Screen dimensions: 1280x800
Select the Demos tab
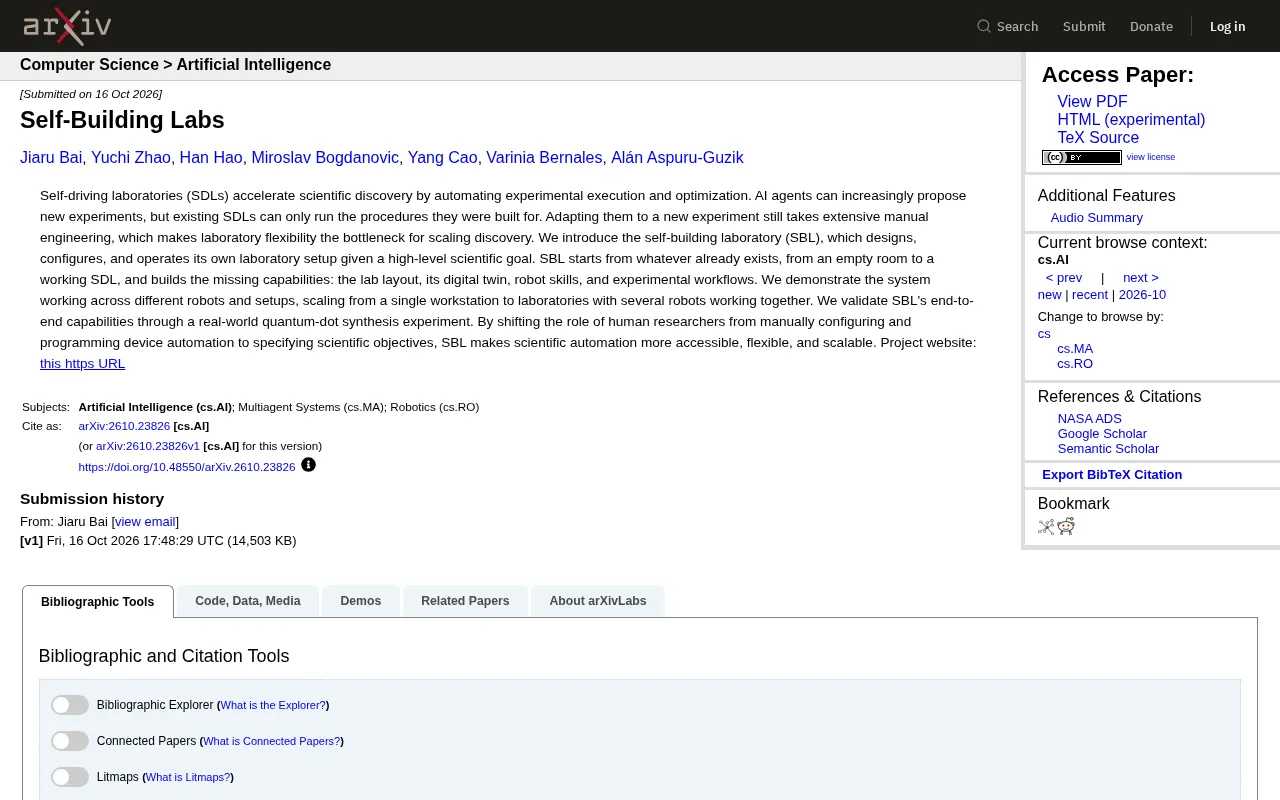pos(361,601)
